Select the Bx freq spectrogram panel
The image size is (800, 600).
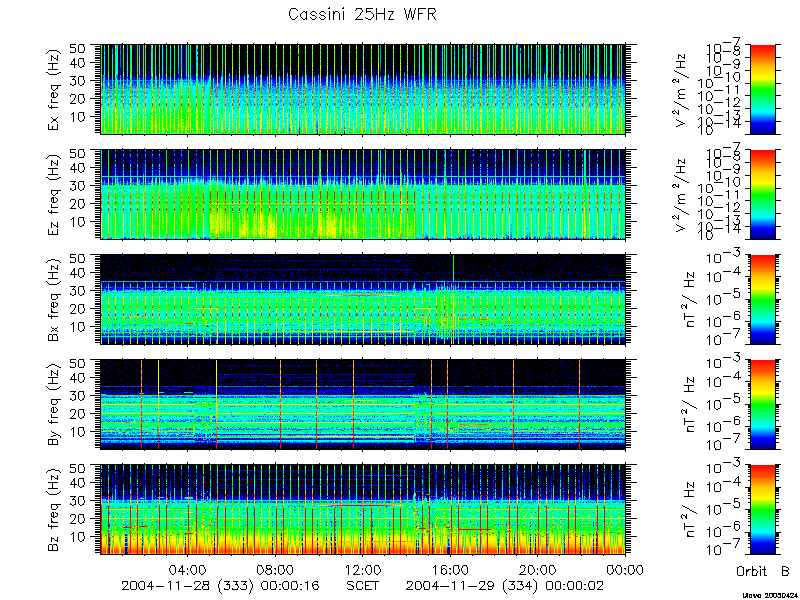(363, 299)
